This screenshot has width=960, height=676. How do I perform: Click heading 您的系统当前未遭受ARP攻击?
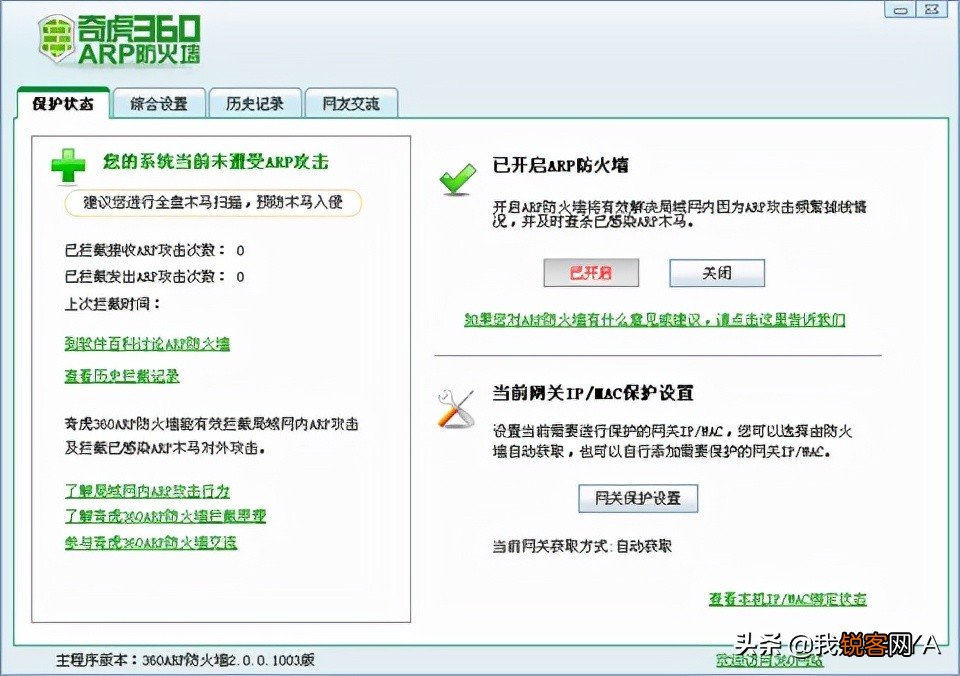coord(216,162)
